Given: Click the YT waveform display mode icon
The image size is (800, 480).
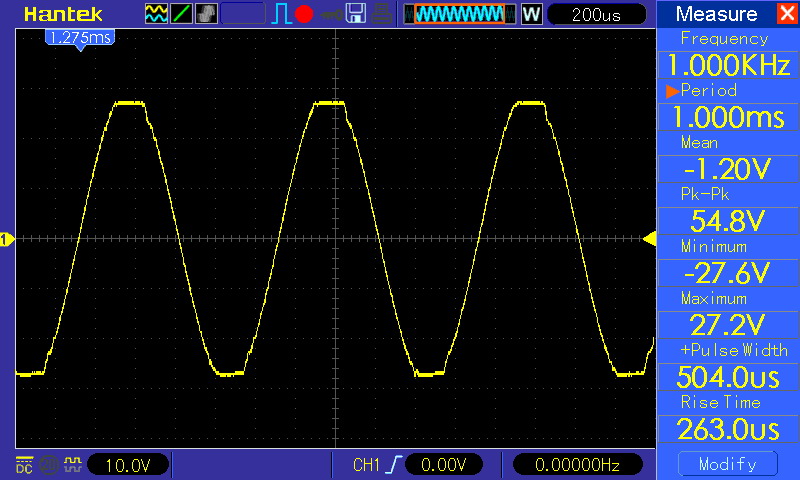Looking at the screenshot, I should [x=156, y=13].
